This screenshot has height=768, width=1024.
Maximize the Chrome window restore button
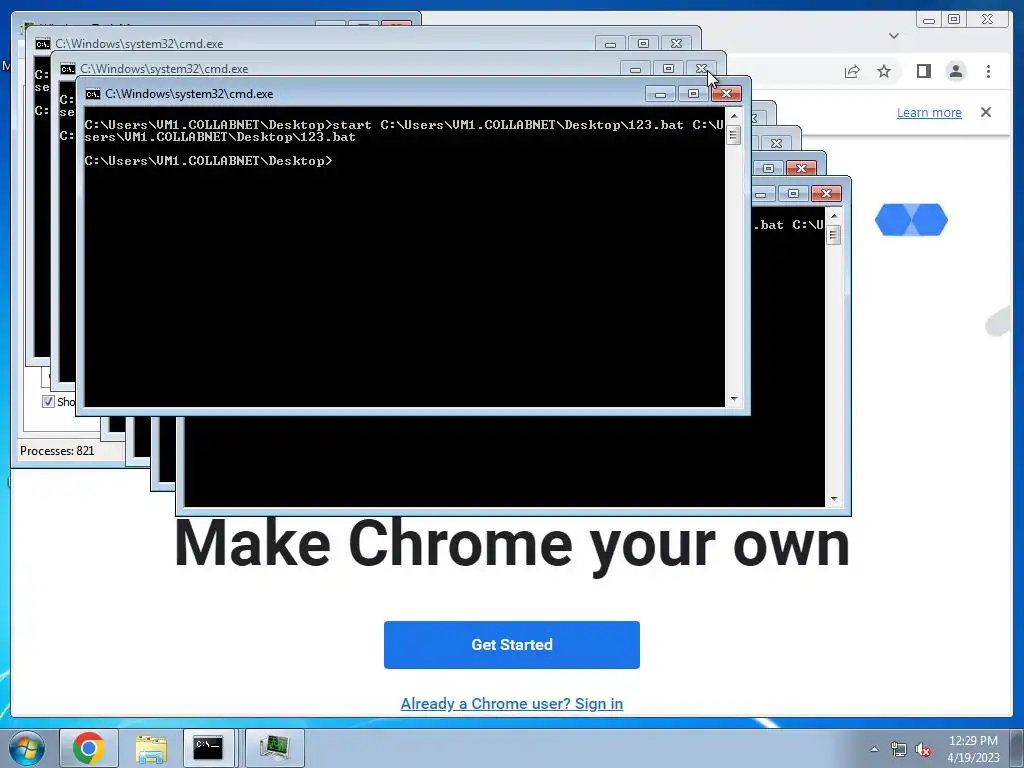tap(954, 19)
